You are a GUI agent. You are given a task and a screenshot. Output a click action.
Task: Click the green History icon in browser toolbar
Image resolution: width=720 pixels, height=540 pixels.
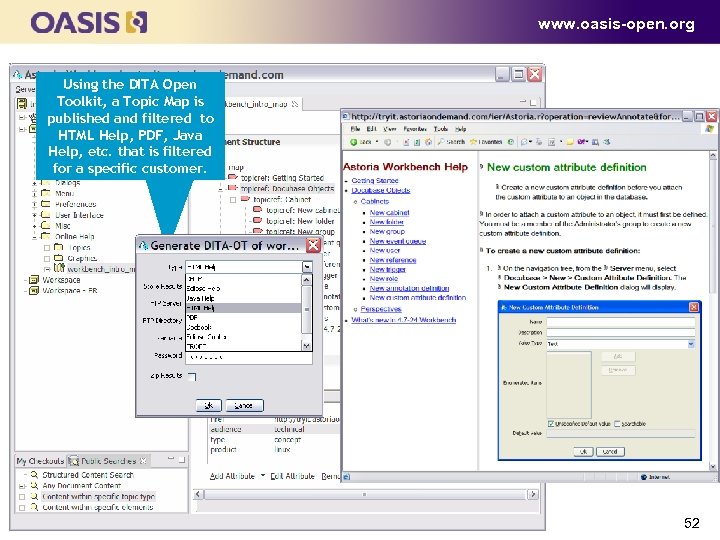click(x=511, y=142)
